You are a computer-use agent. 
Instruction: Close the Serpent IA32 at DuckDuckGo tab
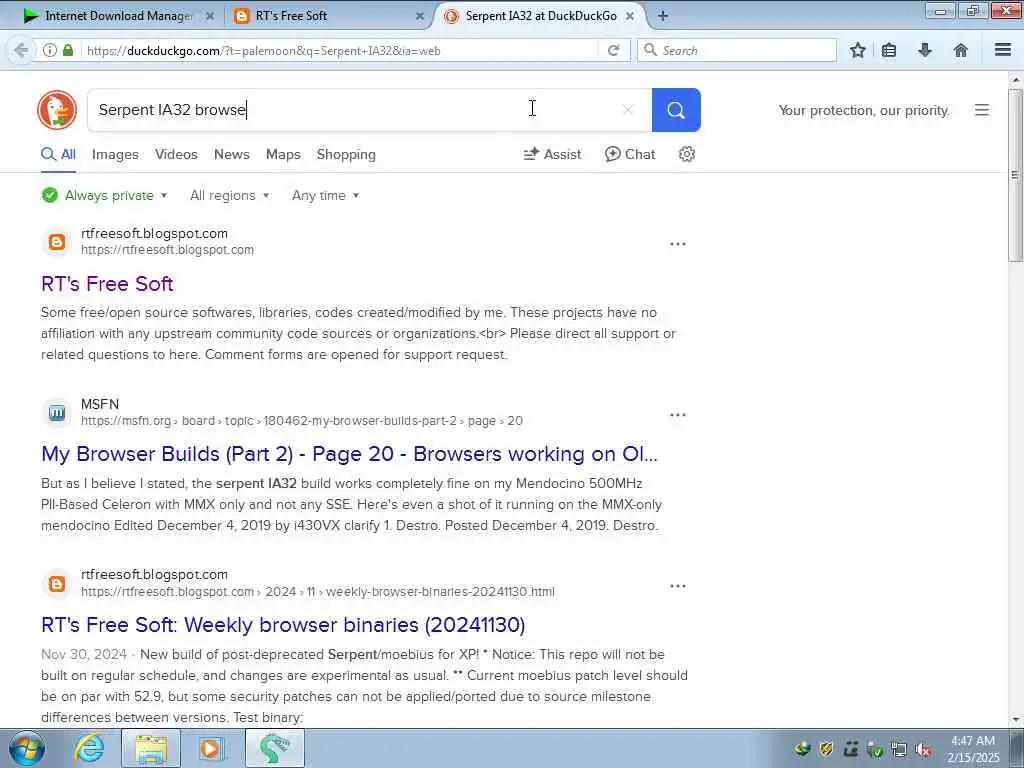(630, 16)
